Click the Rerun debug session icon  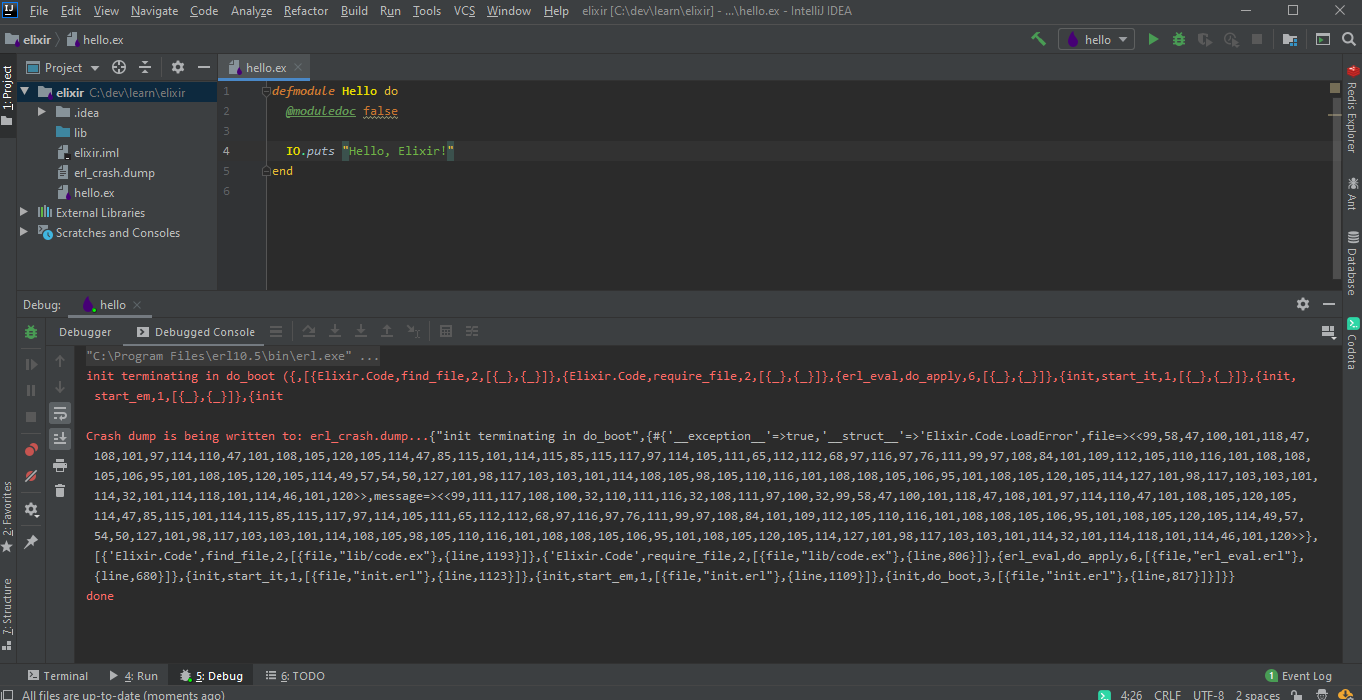tap(31, 333)
